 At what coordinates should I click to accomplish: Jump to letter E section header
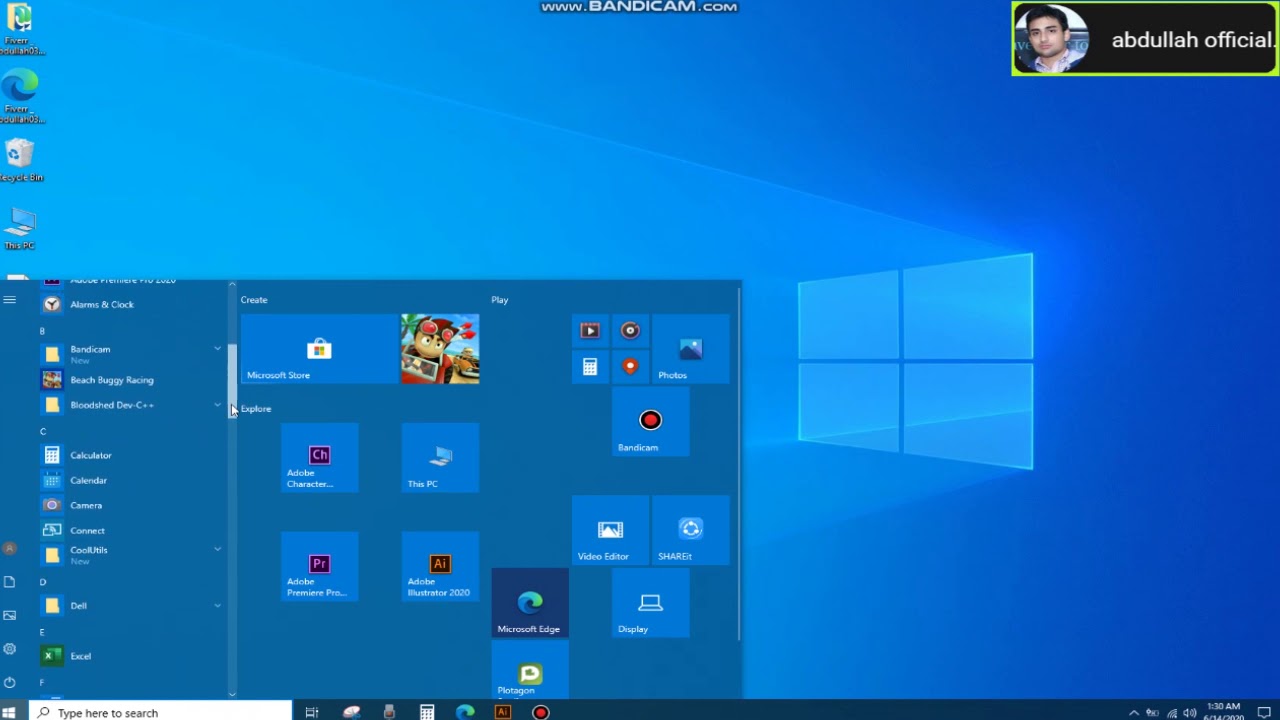coord(42,632)
